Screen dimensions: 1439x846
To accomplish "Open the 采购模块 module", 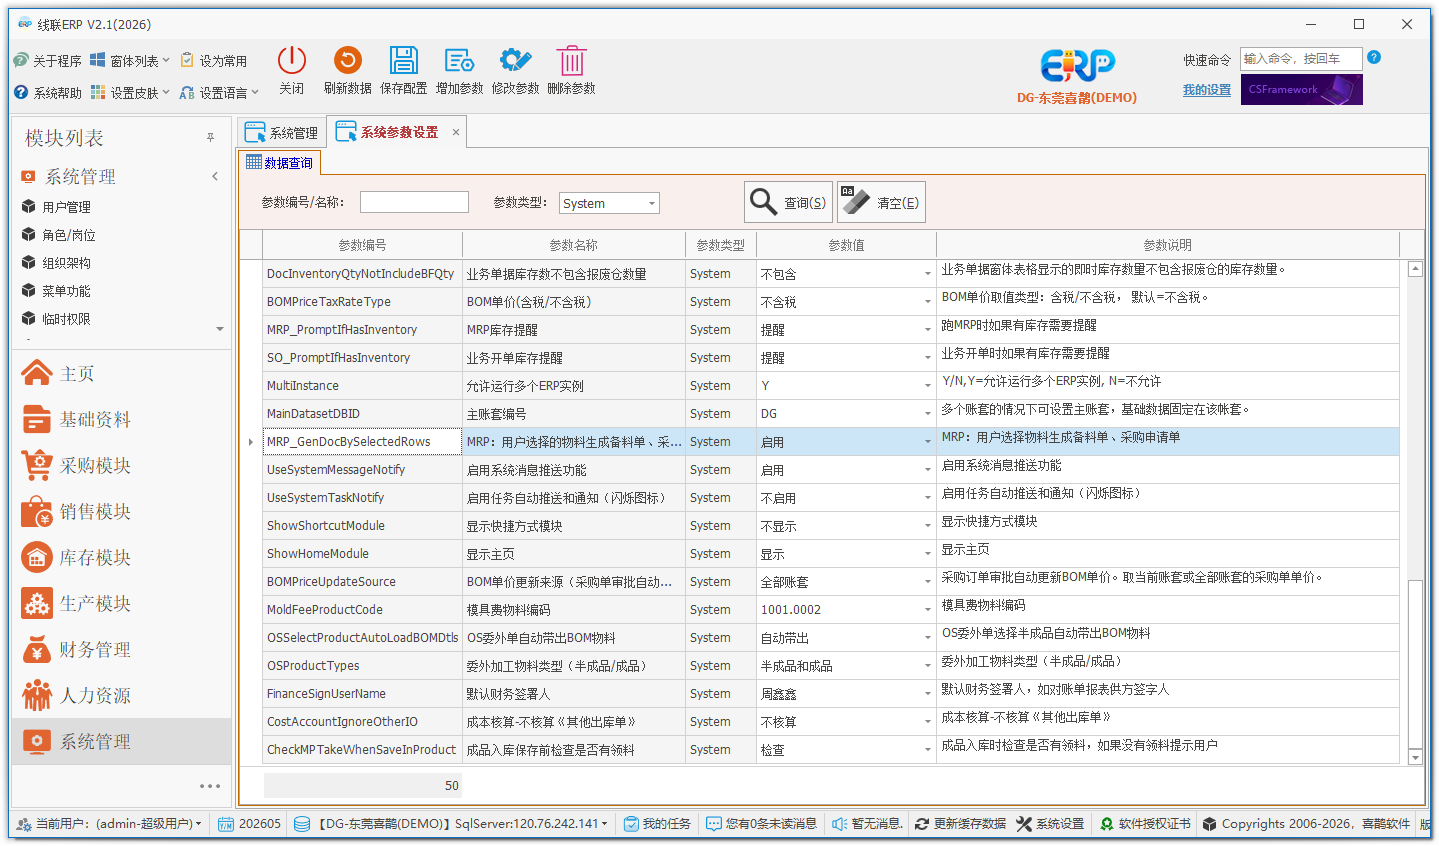I will tap(121, 466).
